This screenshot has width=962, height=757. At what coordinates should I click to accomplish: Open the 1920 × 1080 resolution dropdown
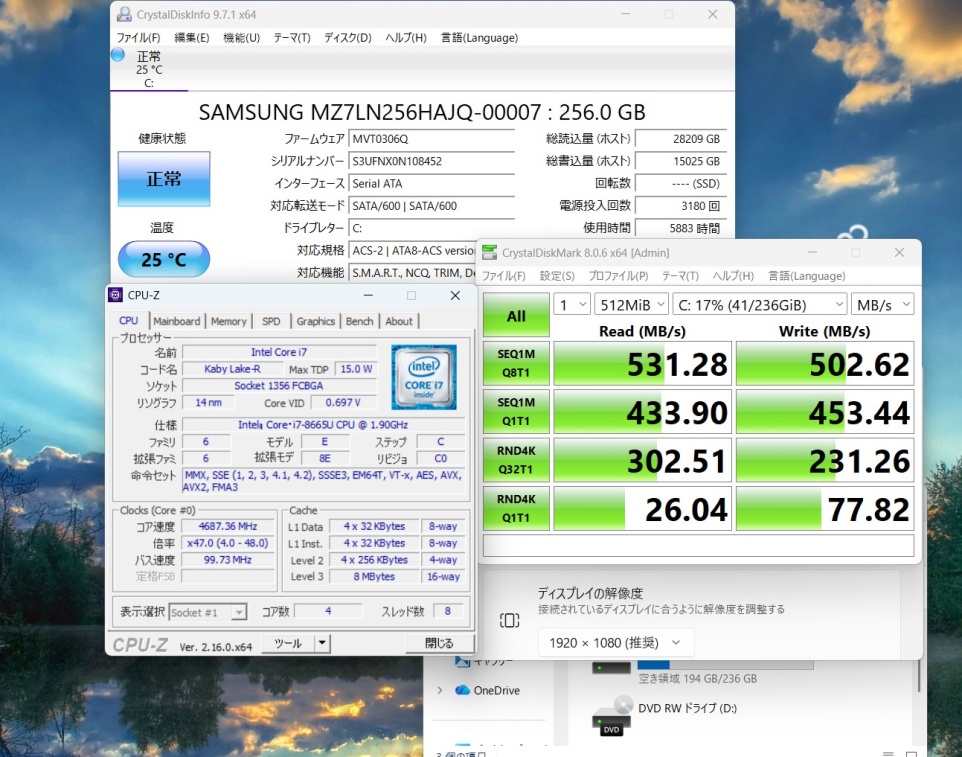615,643
